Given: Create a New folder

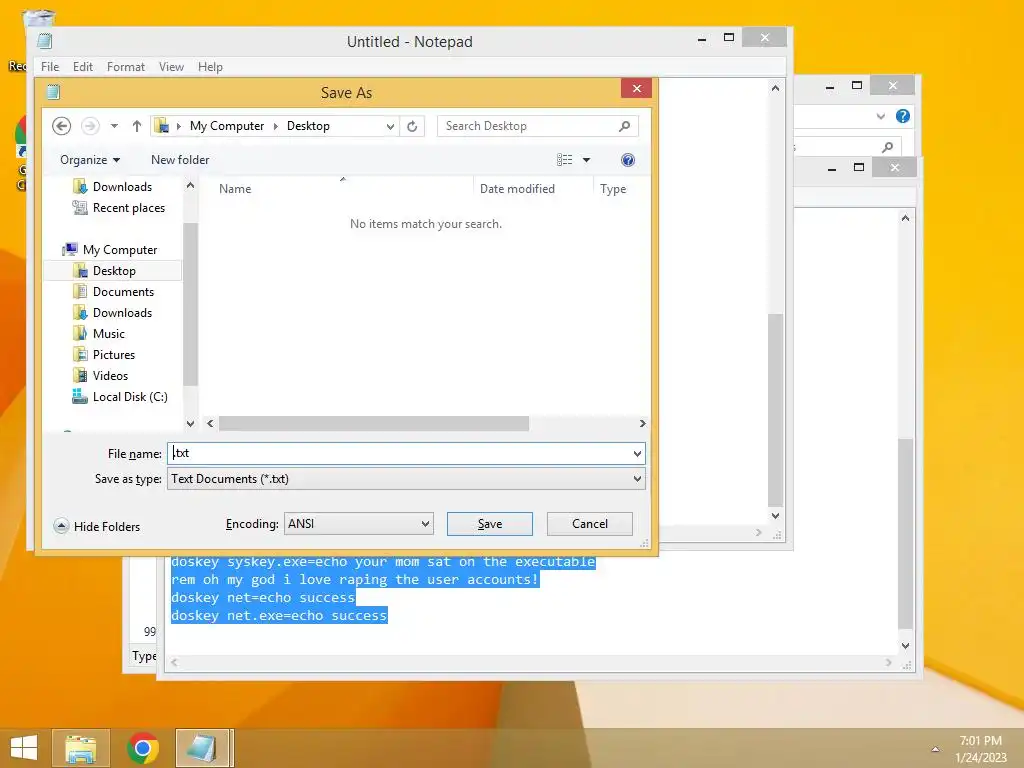Looking at the screenshot, I should [x=180, y=160].
